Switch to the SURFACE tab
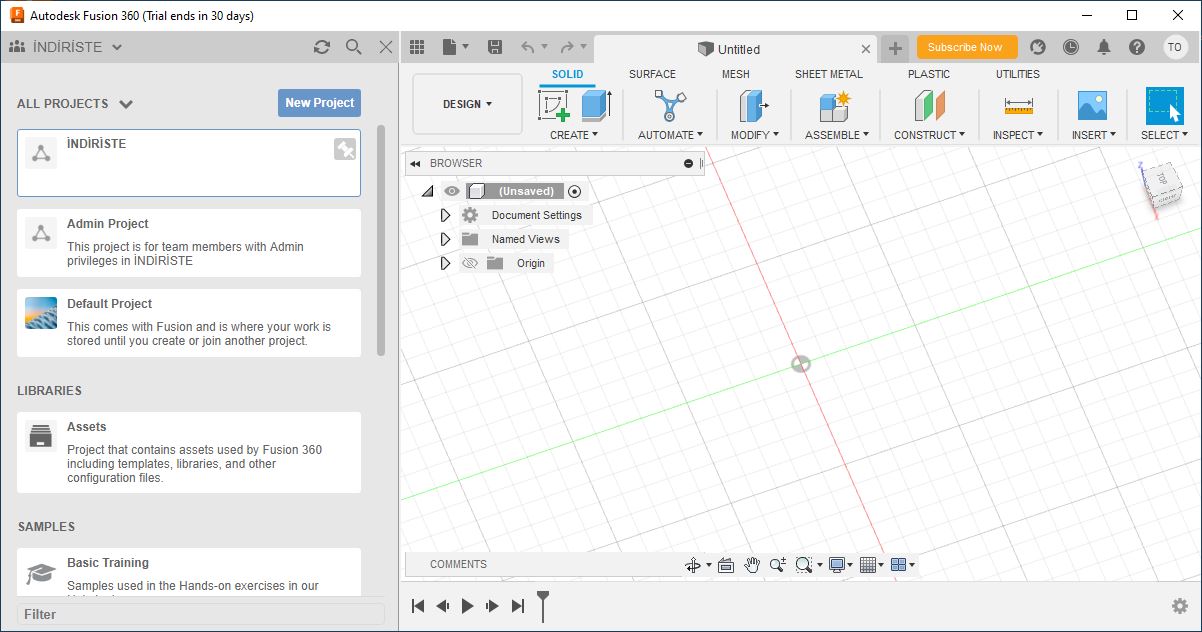1202x632 pixels. [x=652, y=74]
